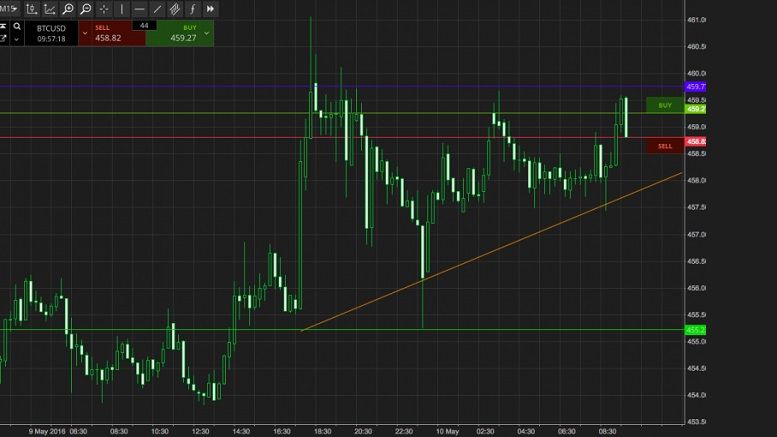Select the green 455.2 price level tag
777x437 pixels.
(x=695, y=330)
